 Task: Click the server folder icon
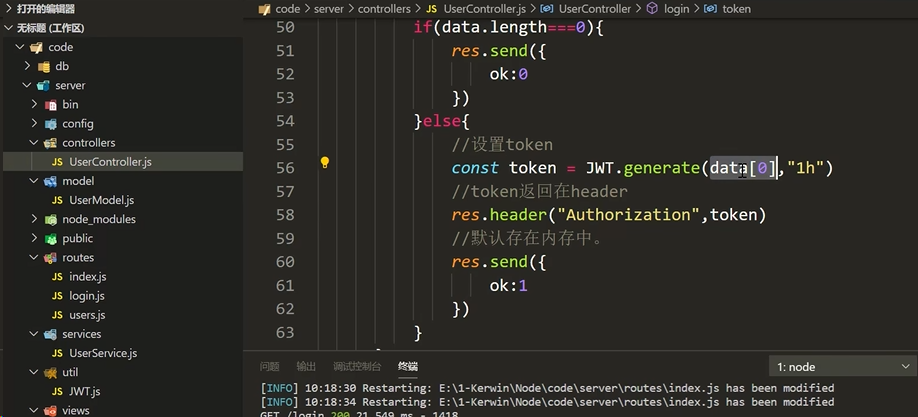[x=44, y=86]
